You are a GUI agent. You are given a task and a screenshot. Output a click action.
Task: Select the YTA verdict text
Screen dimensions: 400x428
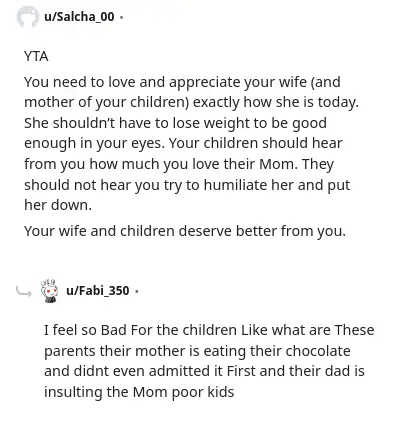click(36, 56)
